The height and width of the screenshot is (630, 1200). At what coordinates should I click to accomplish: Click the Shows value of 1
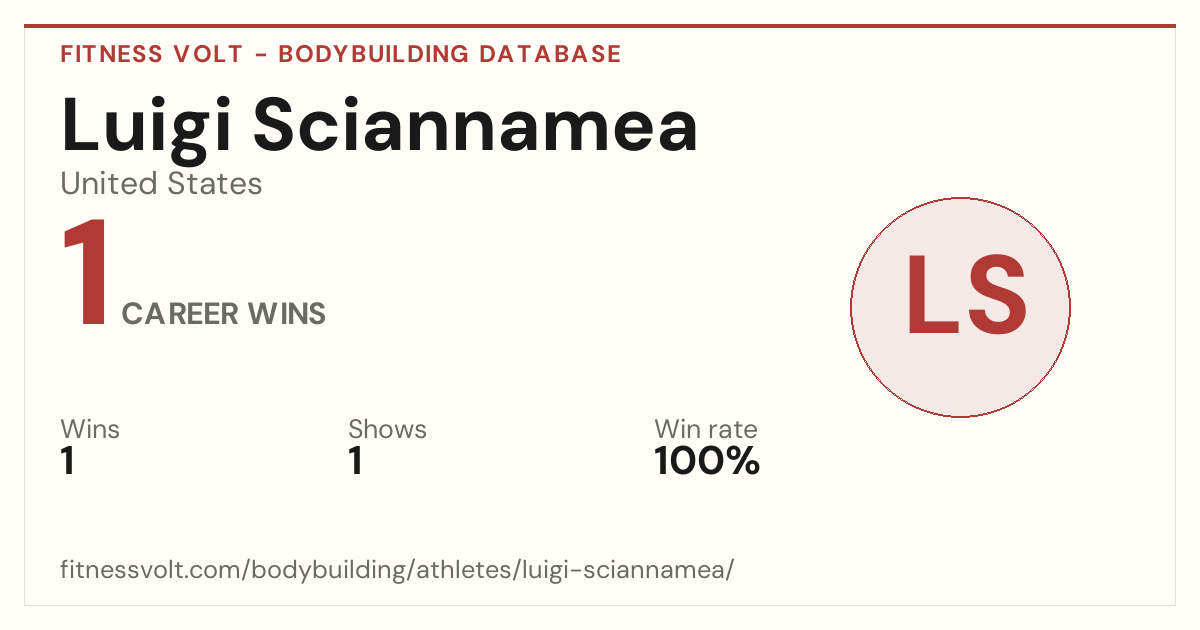pos(355,461)
